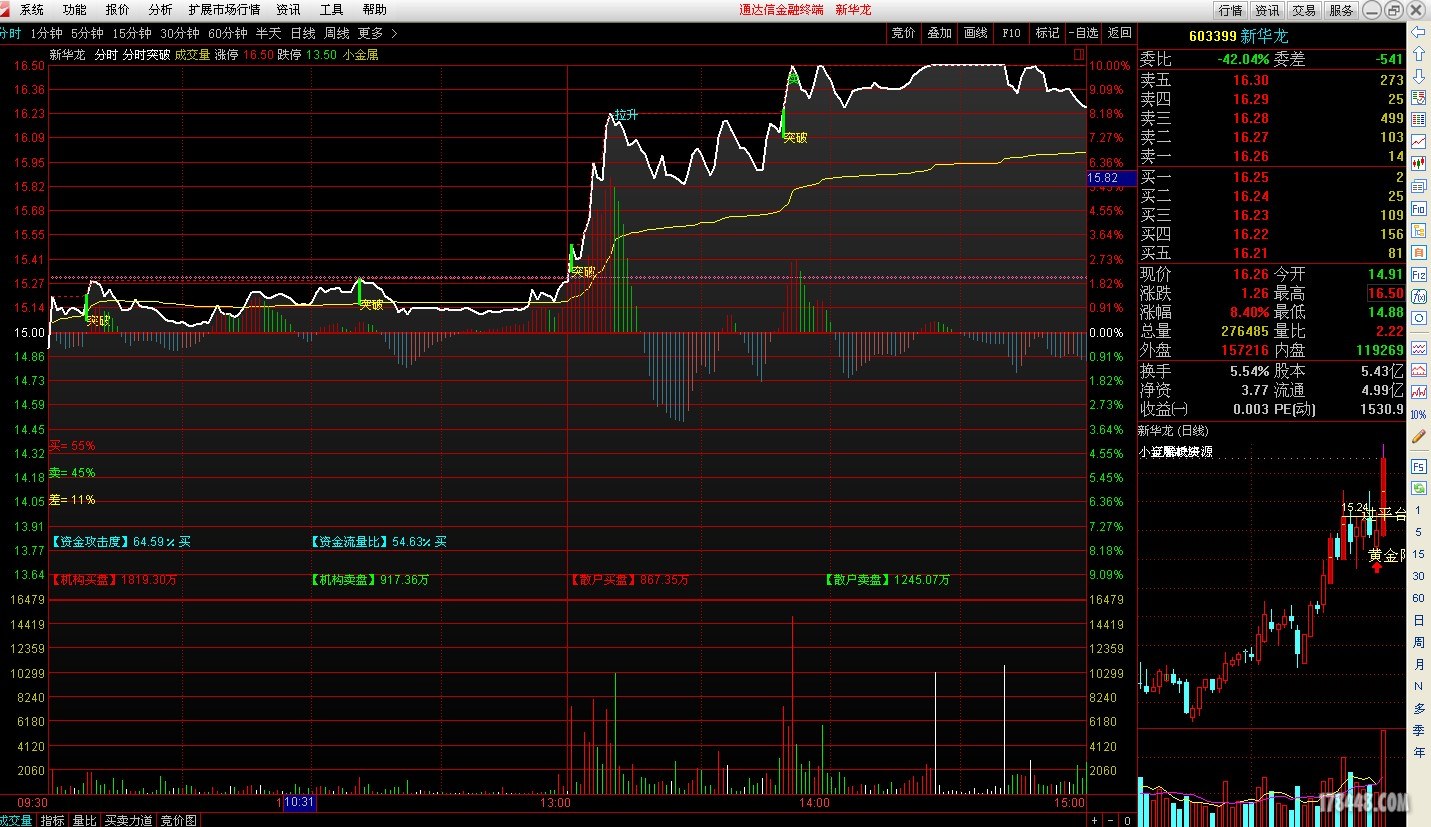Select the 竞价图 bottom tab
Screen dimensions: 1431x827
pyautogui.click(x=179, y=820)
